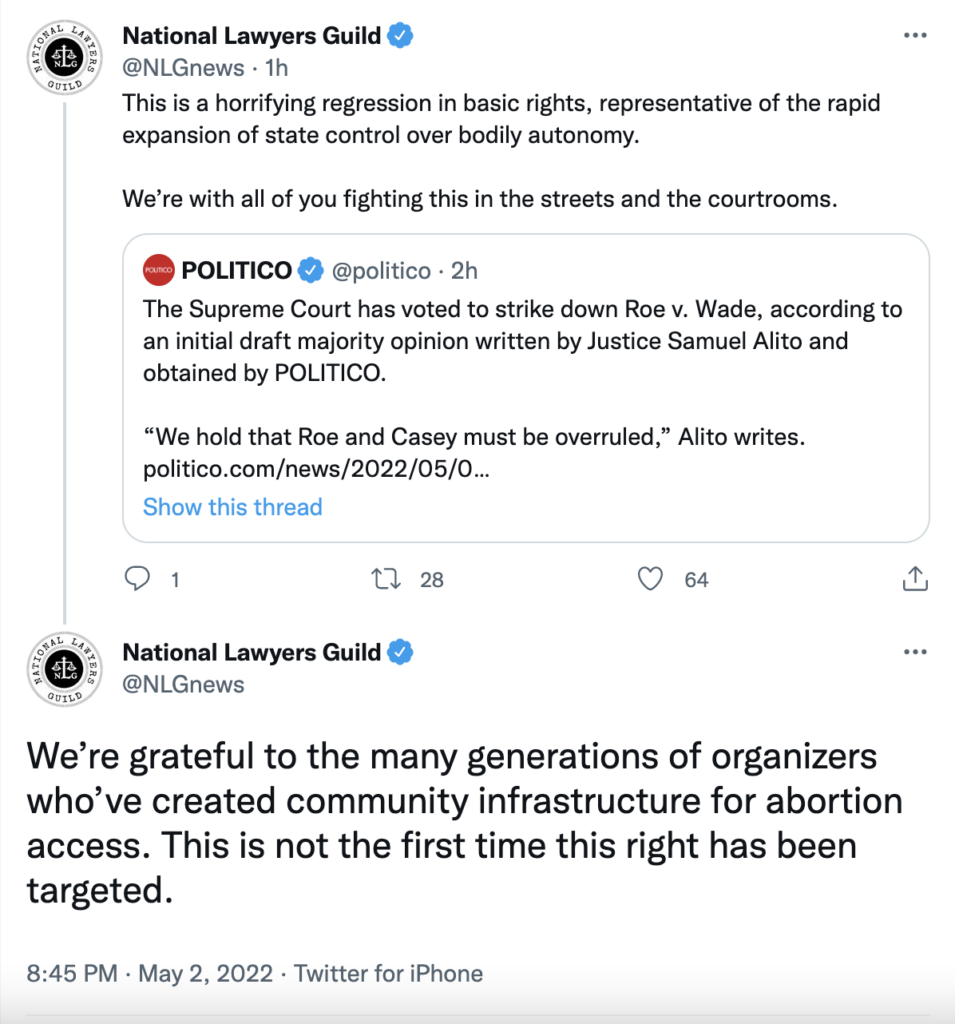Click the reply speech bubble icon
The height and width of the screenshot is (1024, 955).
pyautogui.click(x=139, y=579)
